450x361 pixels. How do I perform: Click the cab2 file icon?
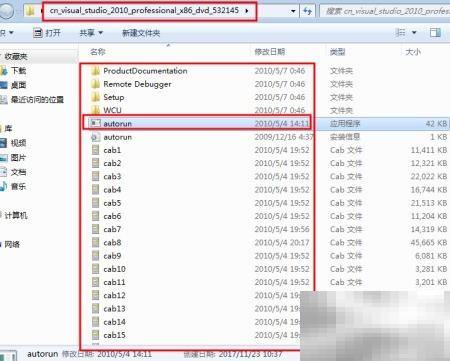pos(95,163)
